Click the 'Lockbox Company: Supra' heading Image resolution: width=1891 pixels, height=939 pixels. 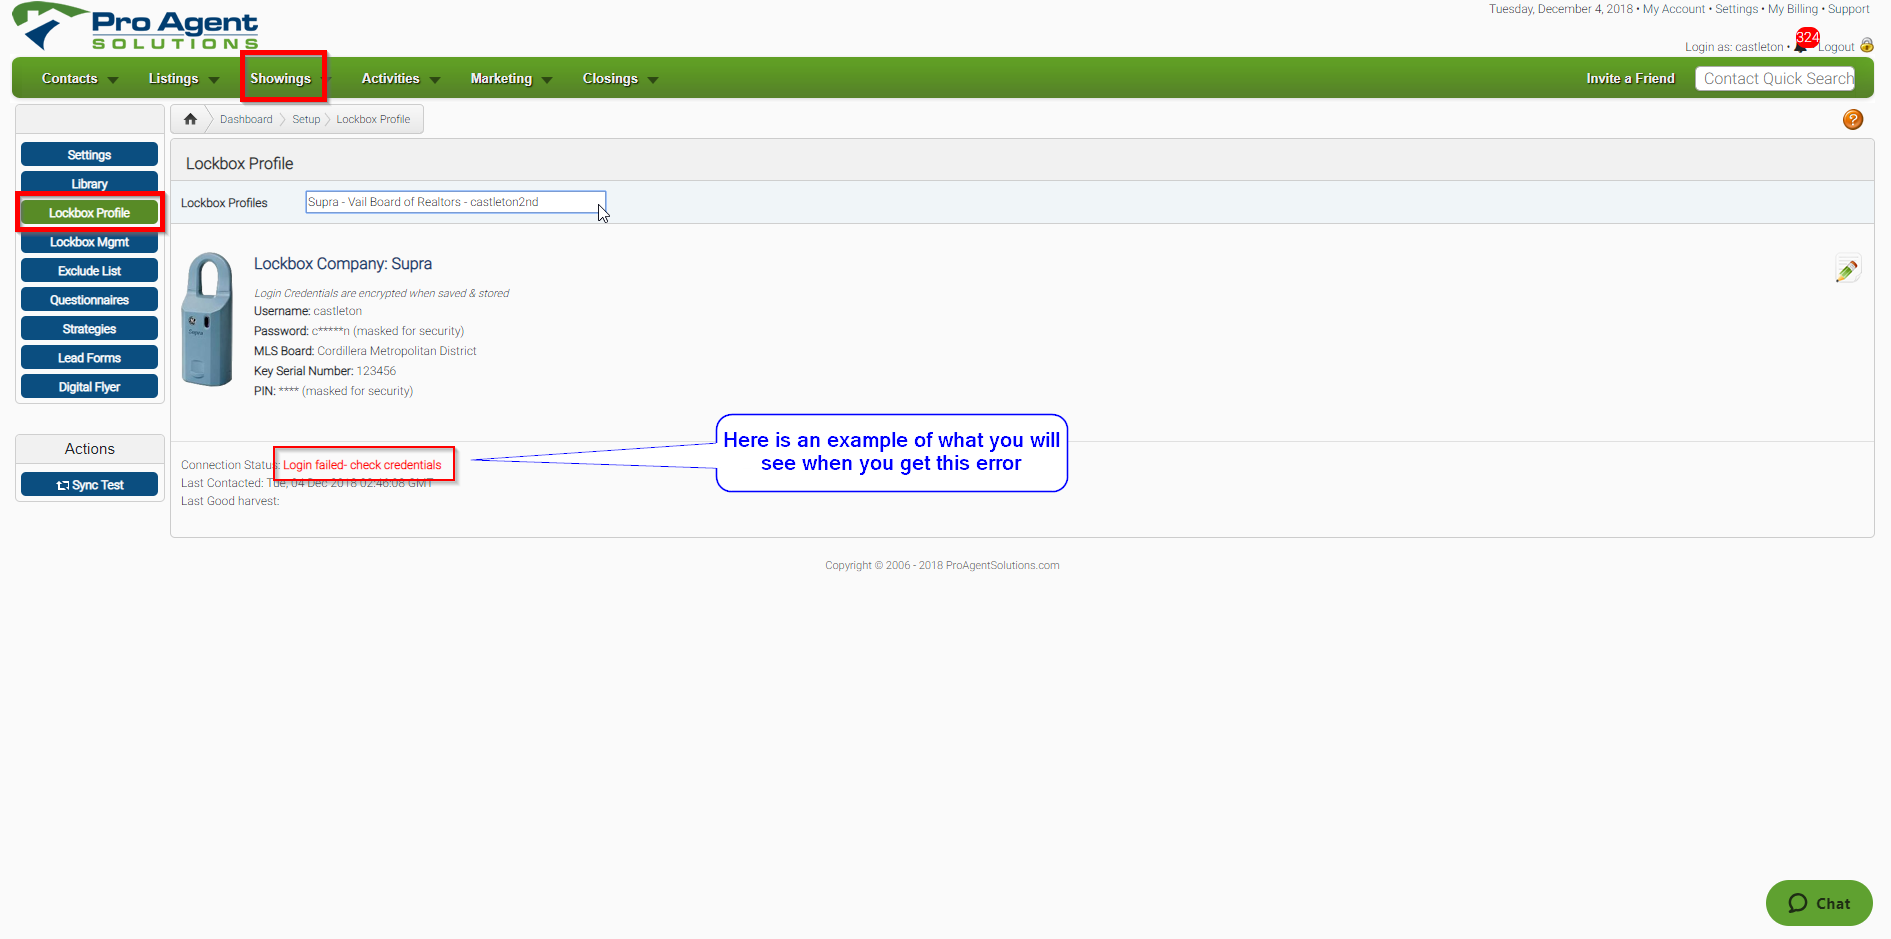pyautogui.click(x=343, y=264)
